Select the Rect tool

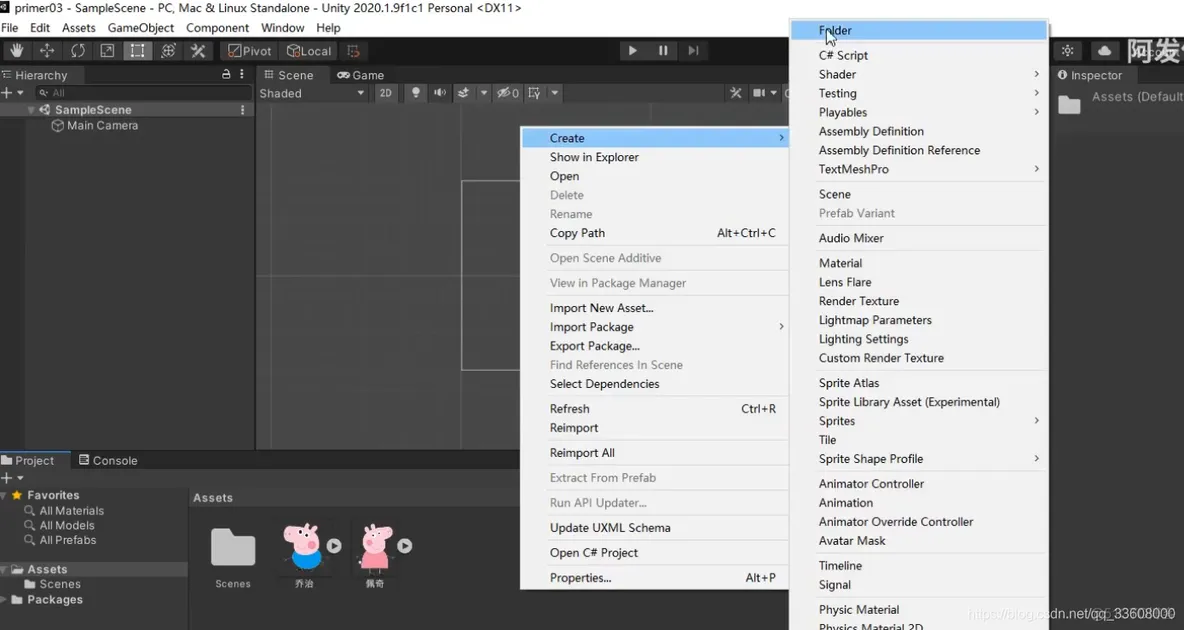click(137, 51)
